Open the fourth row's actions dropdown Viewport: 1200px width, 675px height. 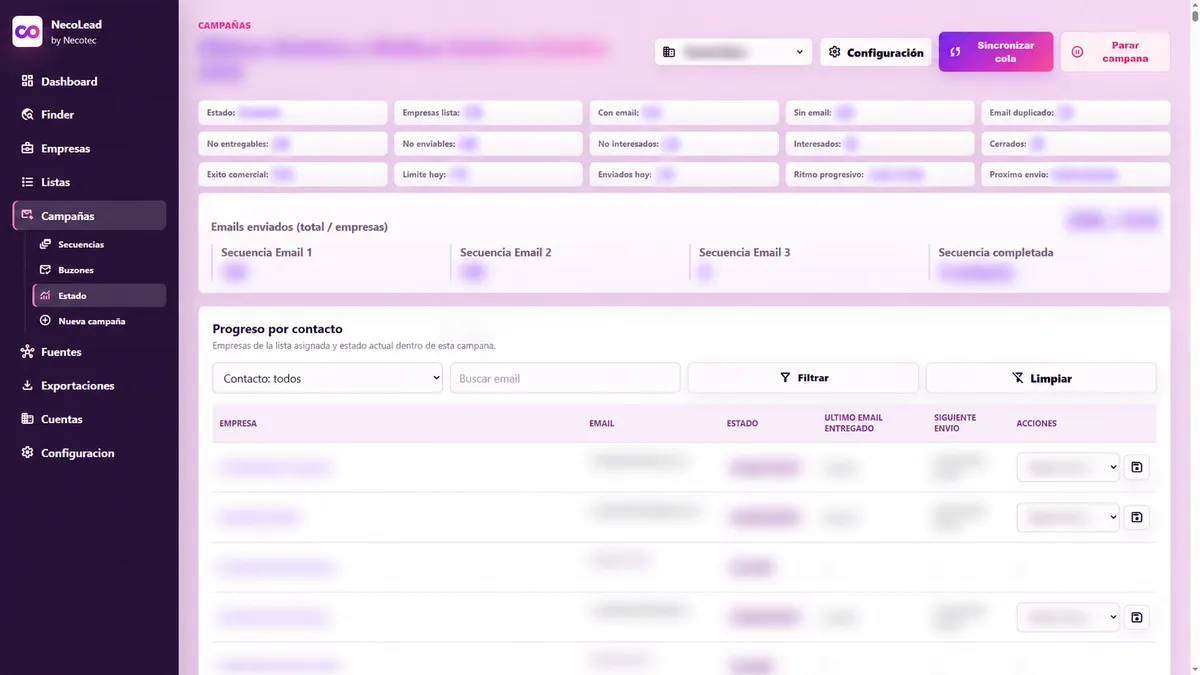1068,617
